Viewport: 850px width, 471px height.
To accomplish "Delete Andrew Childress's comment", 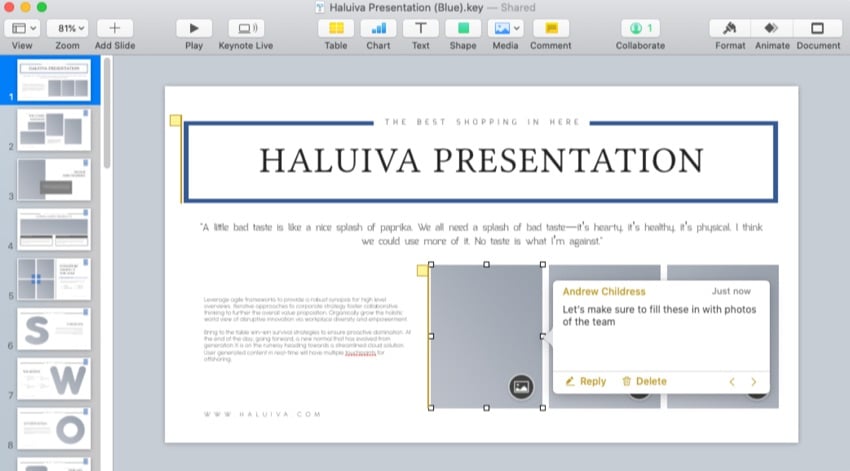I will pyautogui.click(x=644, y=381).
